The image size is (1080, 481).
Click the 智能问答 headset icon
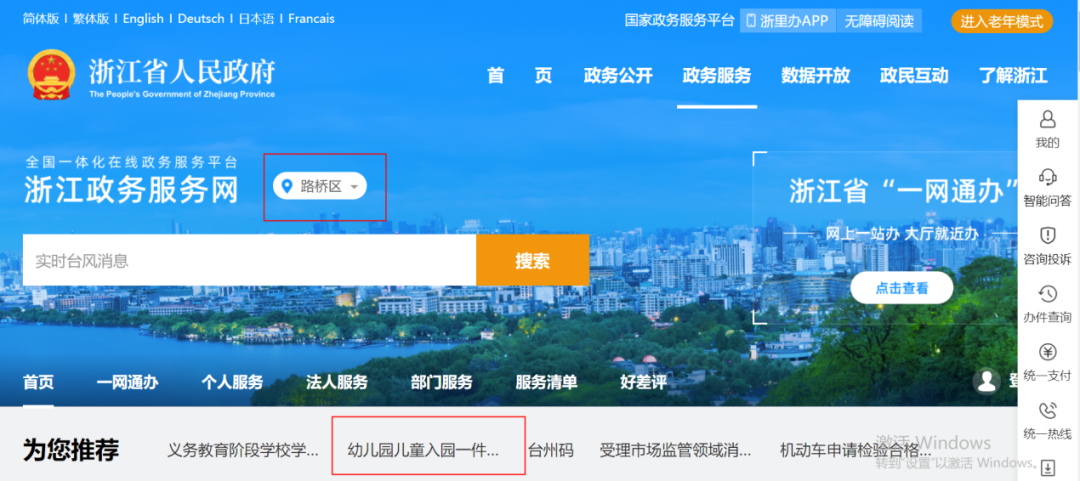1047,178
